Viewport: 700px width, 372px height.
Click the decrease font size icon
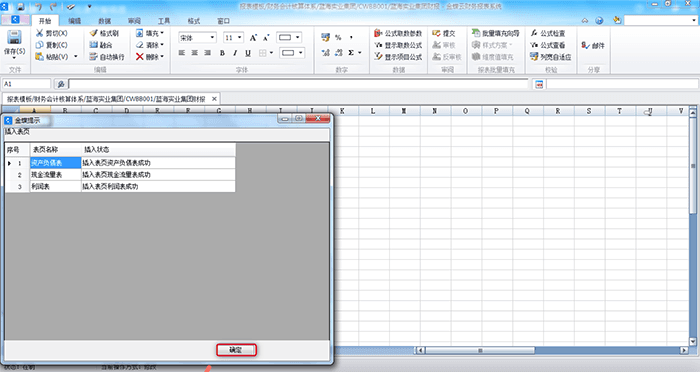[266, 38]
